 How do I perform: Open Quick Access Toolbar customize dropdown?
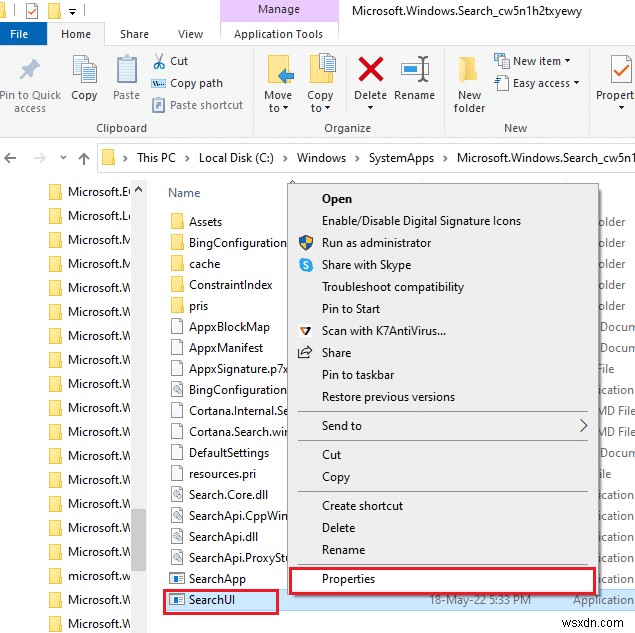[x=72, y=12]
